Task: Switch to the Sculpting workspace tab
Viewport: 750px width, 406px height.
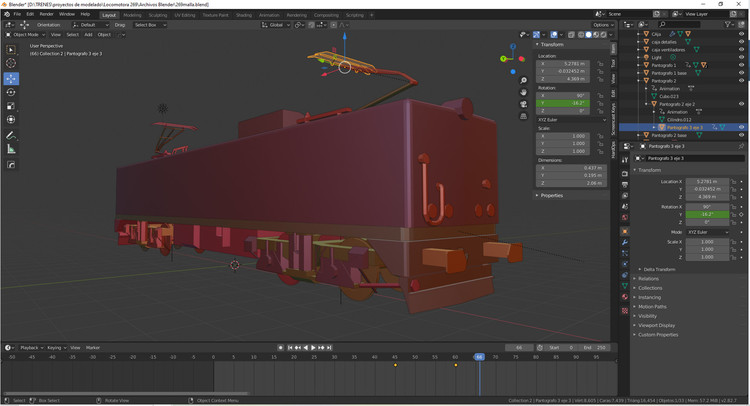Action: [158, 15]
